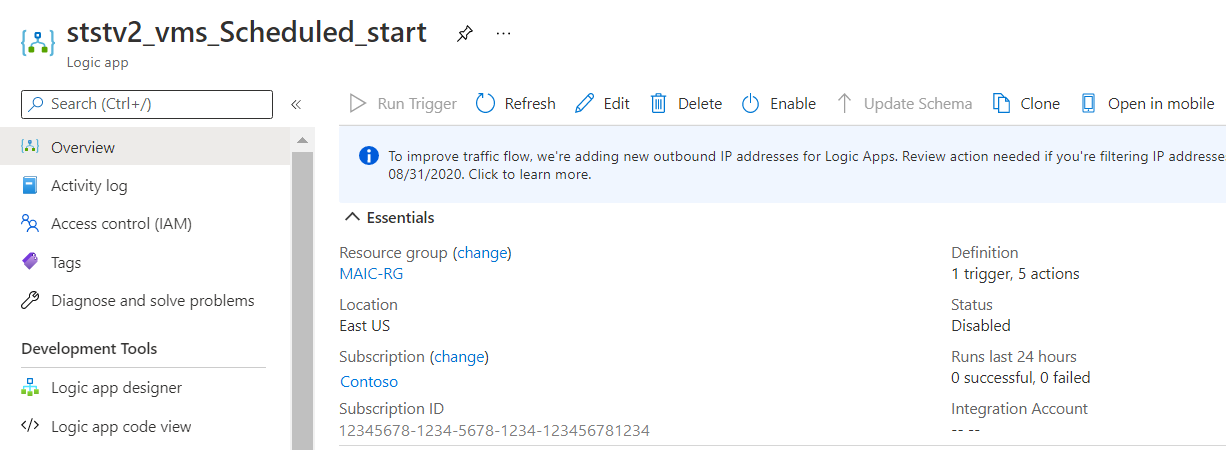
Task: Collapse the Essentials section
Action: pyautogui.click(x=352, y=218)
